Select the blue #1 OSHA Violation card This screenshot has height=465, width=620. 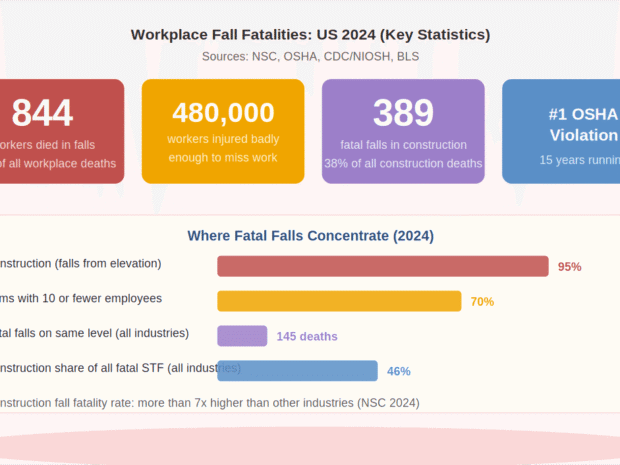[x=561, y=131]
